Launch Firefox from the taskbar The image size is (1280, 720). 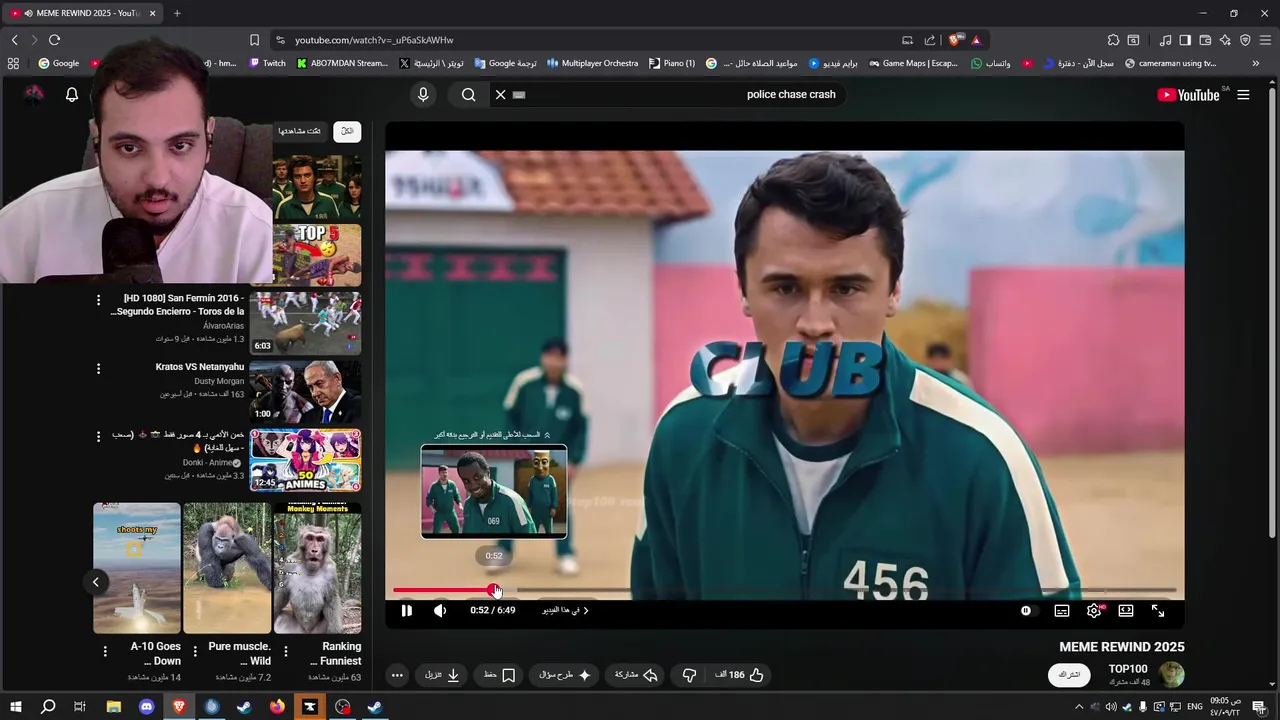click(x=277, y=707)
